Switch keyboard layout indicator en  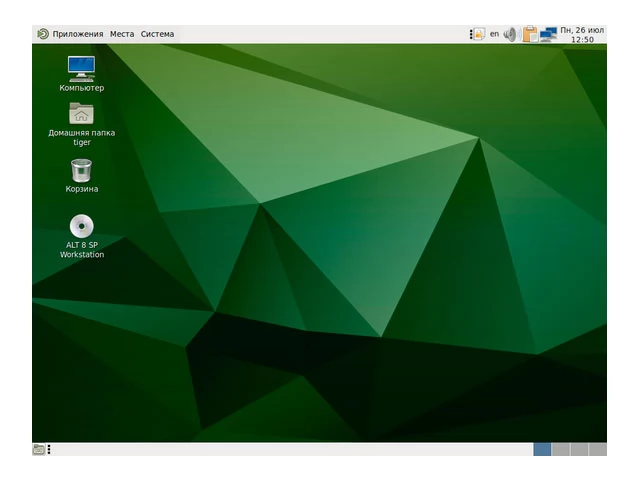[x=494, y=34]
